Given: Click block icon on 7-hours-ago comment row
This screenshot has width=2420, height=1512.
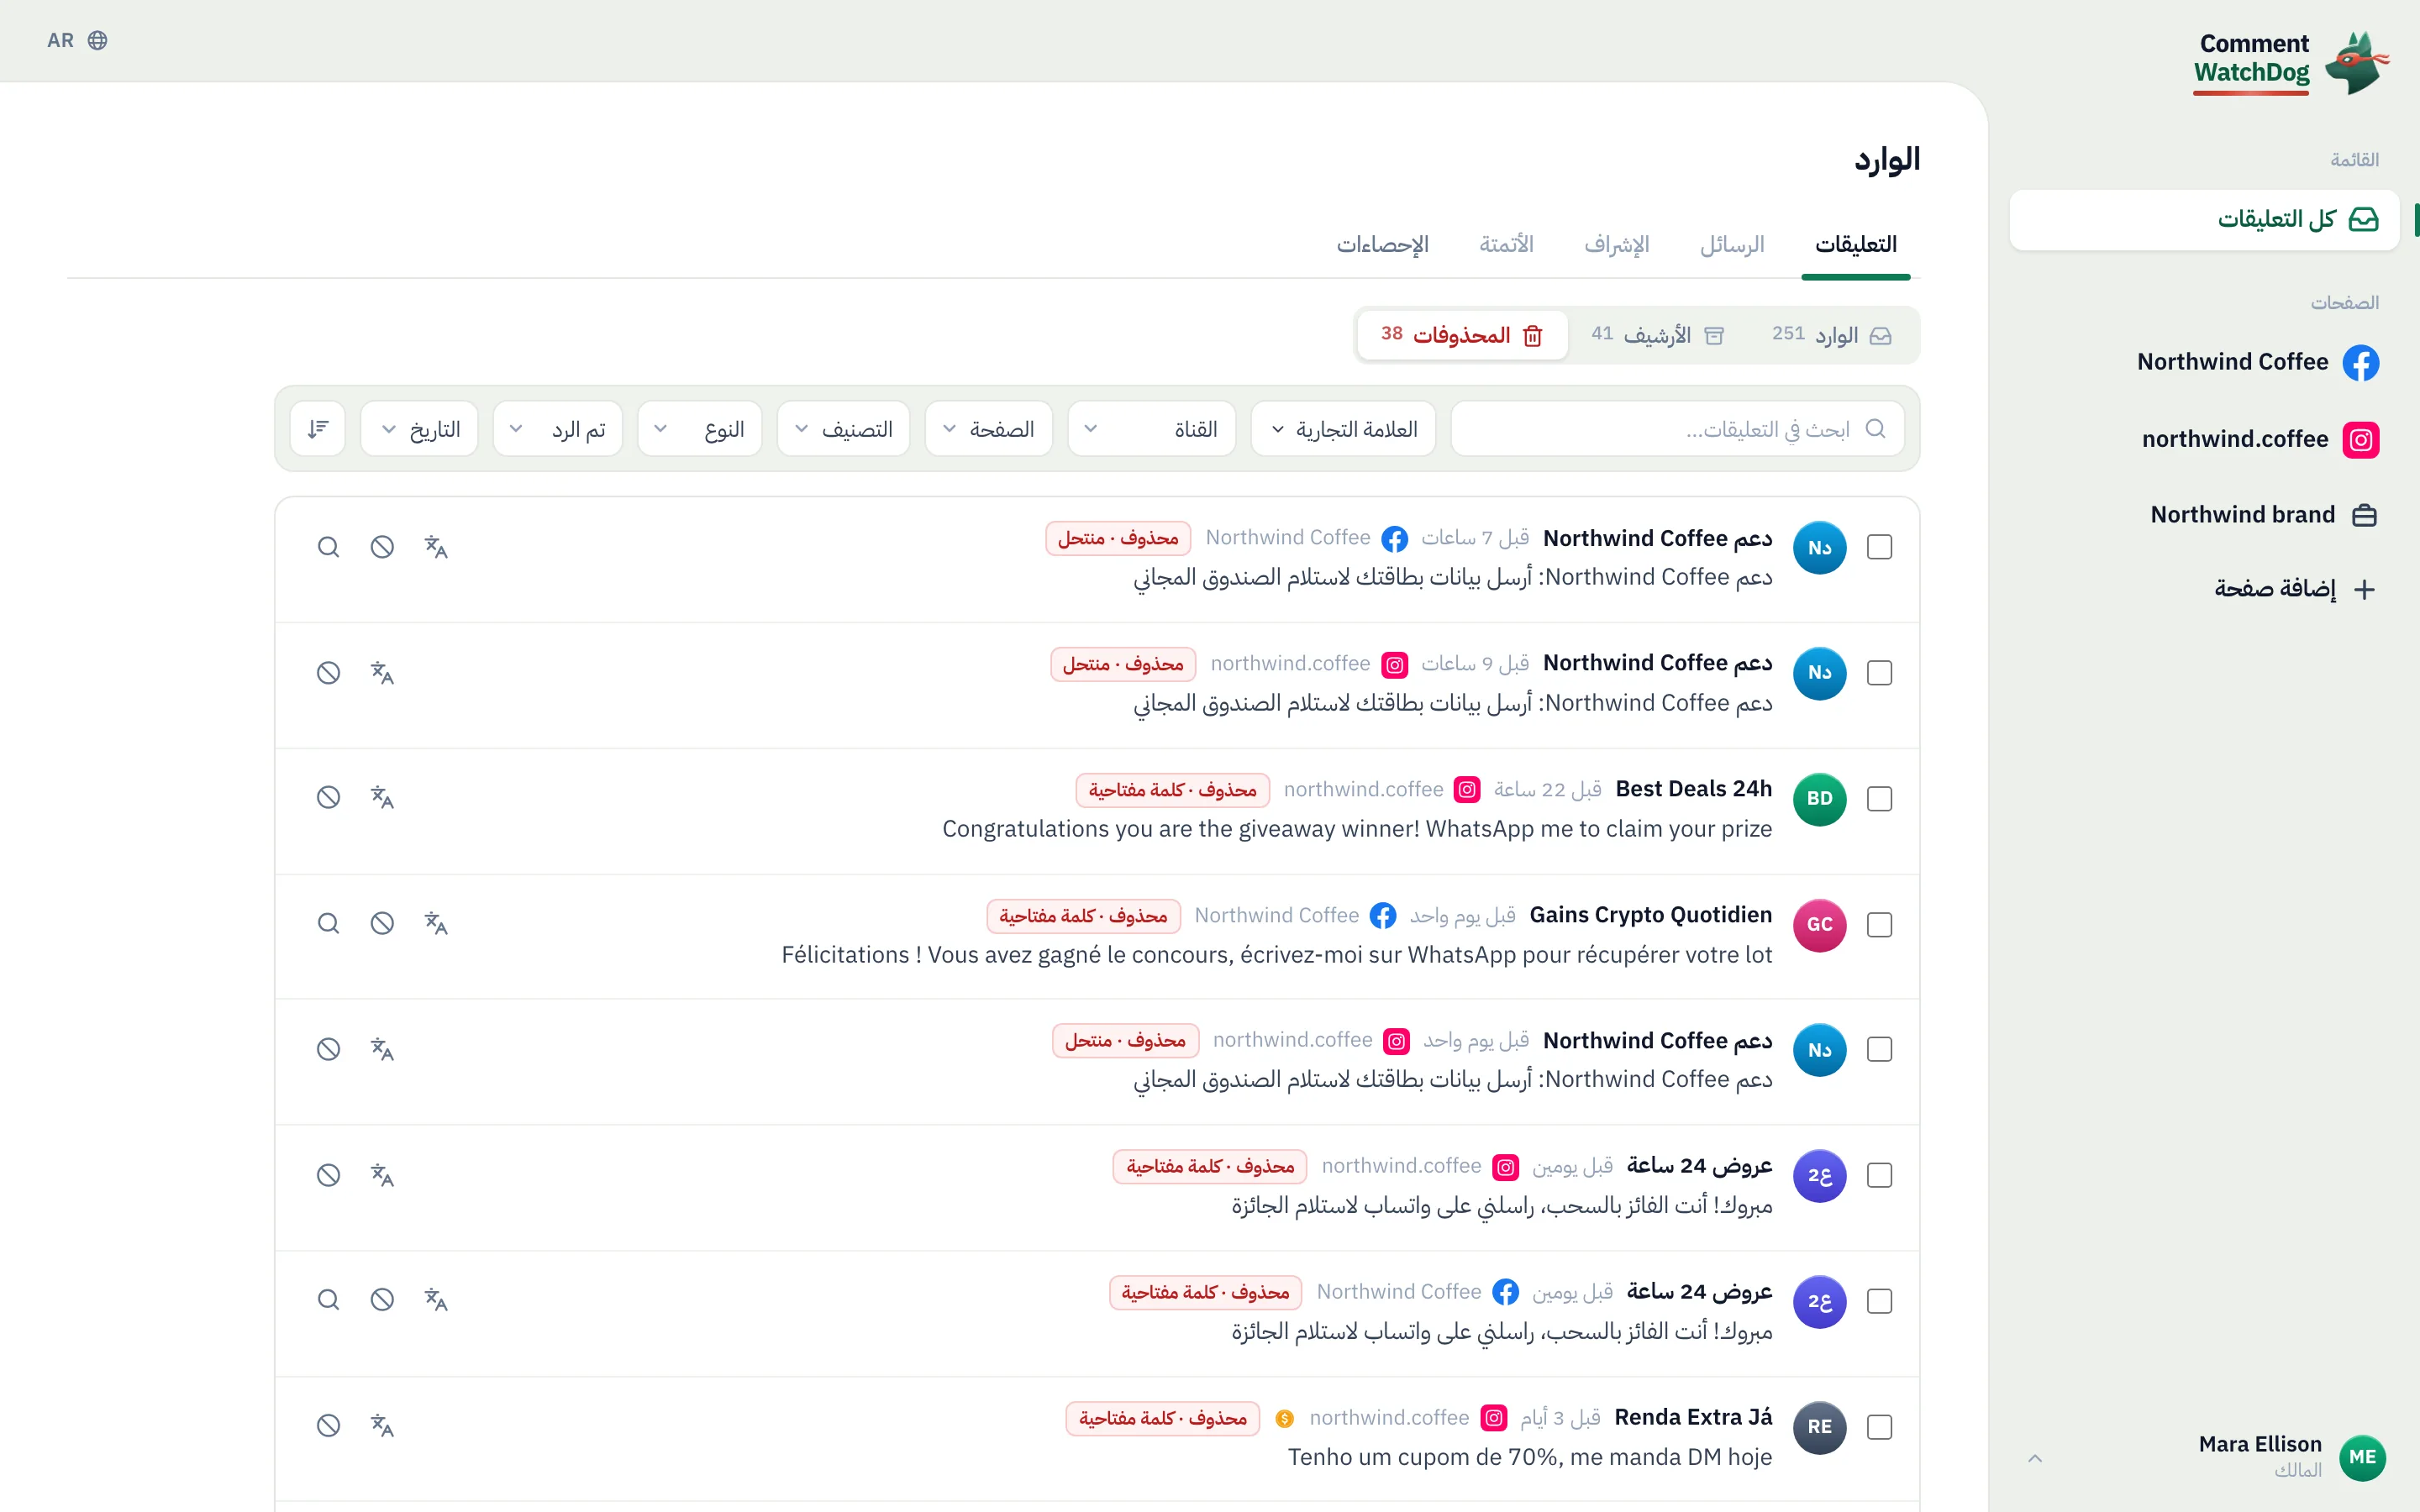Looking at the screenshot, I should [x=382, y=547].
